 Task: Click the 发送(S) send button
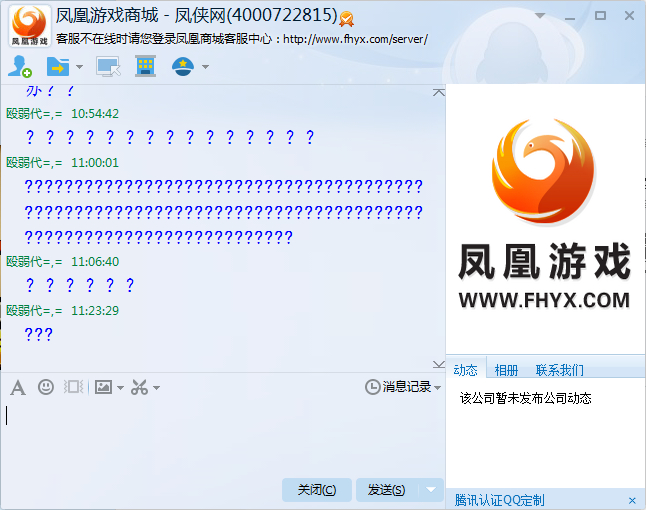pos(386,490)
